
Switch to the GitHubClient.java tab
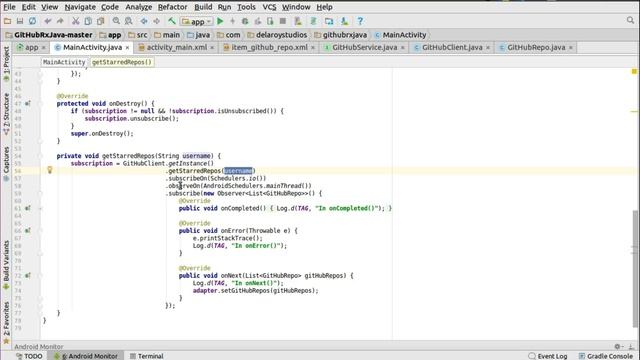[452, 47]
